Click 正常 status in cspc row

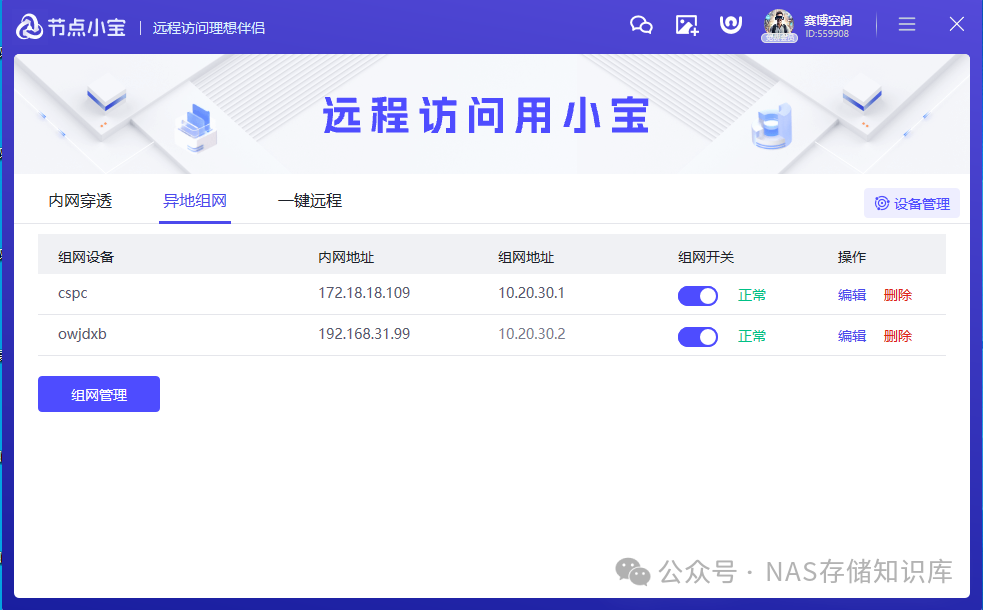[752, 295]
